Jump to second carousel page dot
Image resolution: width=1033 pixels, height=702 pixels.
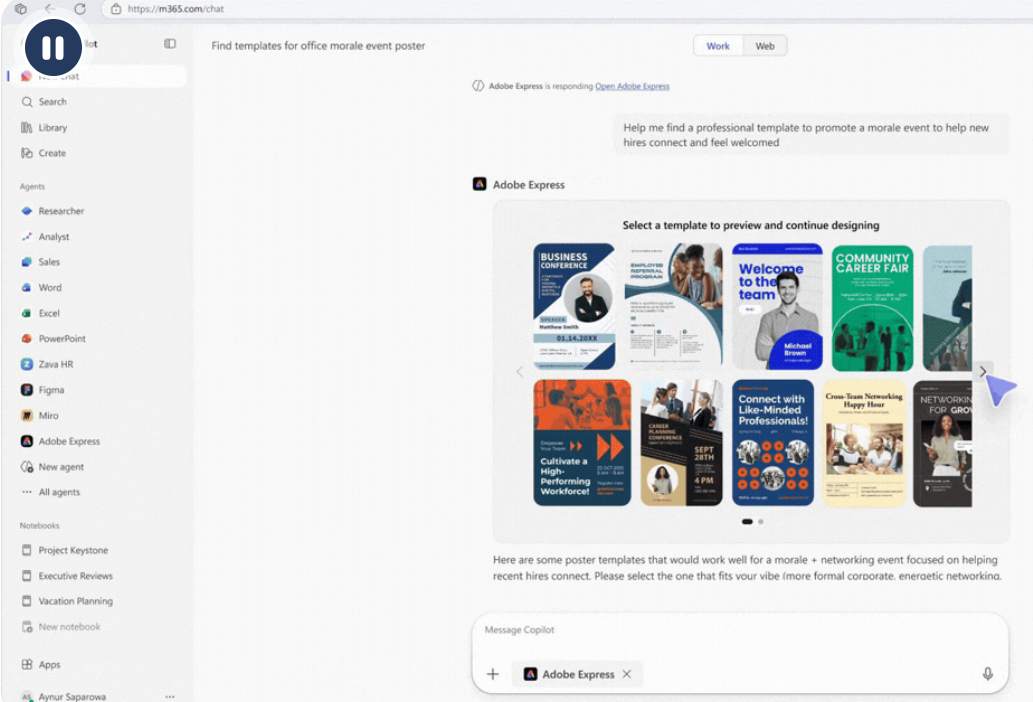pos(761,522)
